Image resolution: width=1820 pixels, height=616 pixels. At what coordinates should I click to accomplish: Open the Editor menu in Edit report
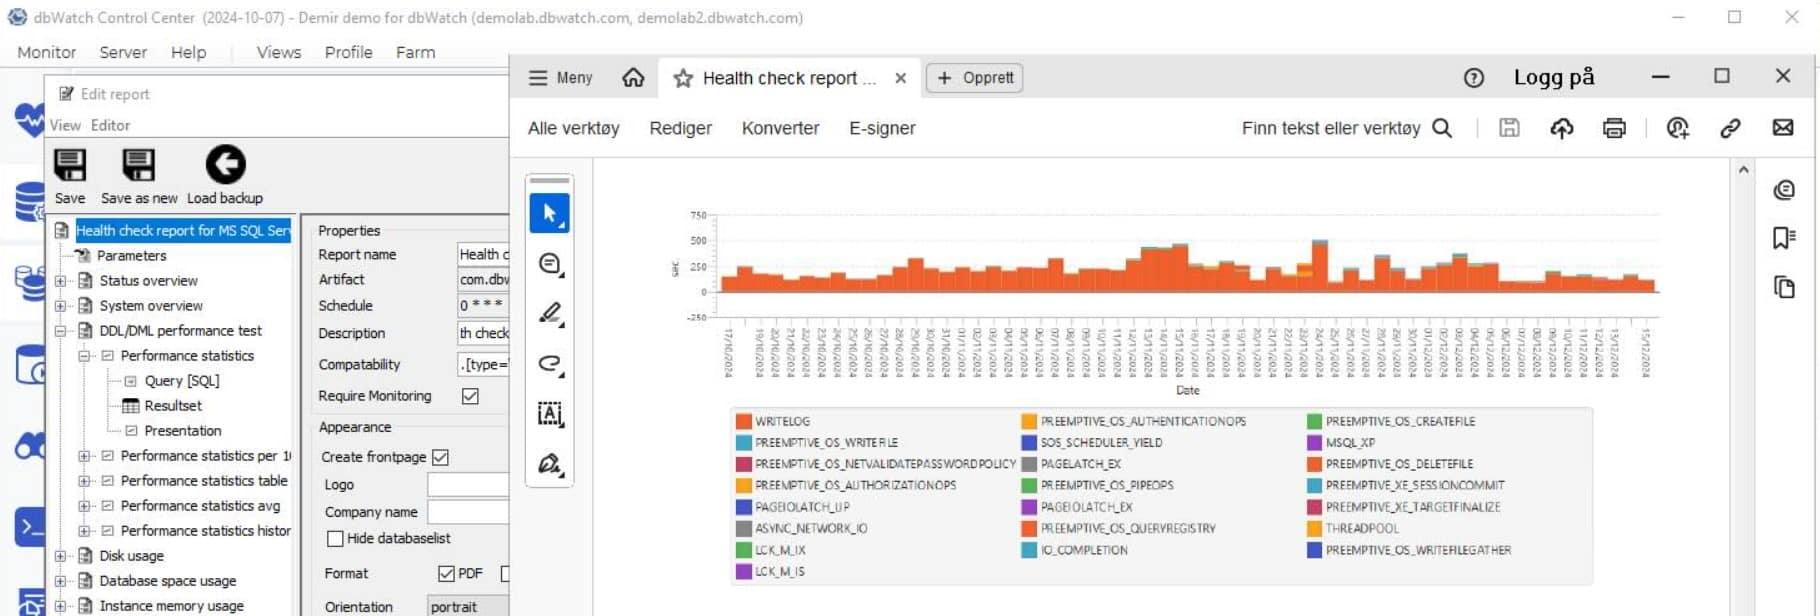coord(110,125)
